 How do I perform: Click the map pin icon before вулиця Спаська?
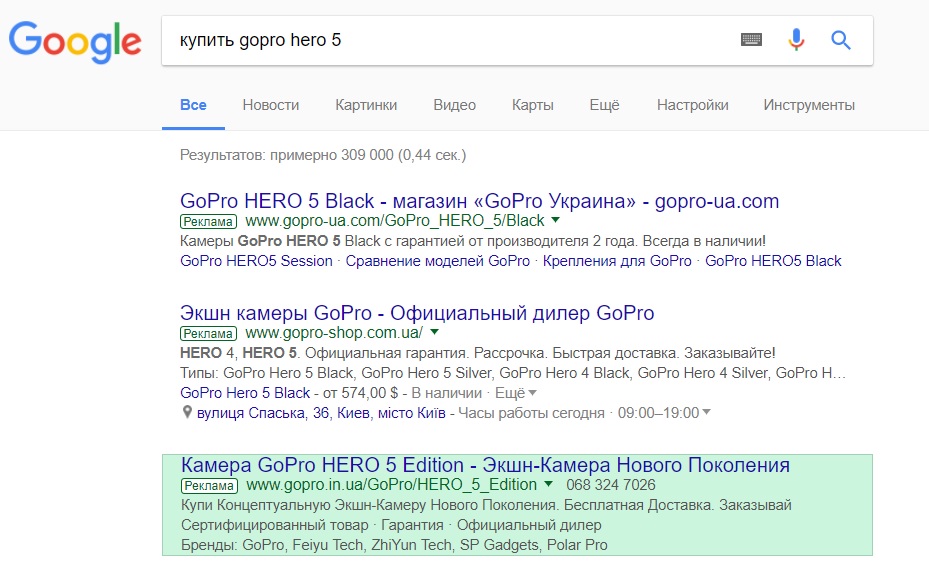tap(187, 412)
